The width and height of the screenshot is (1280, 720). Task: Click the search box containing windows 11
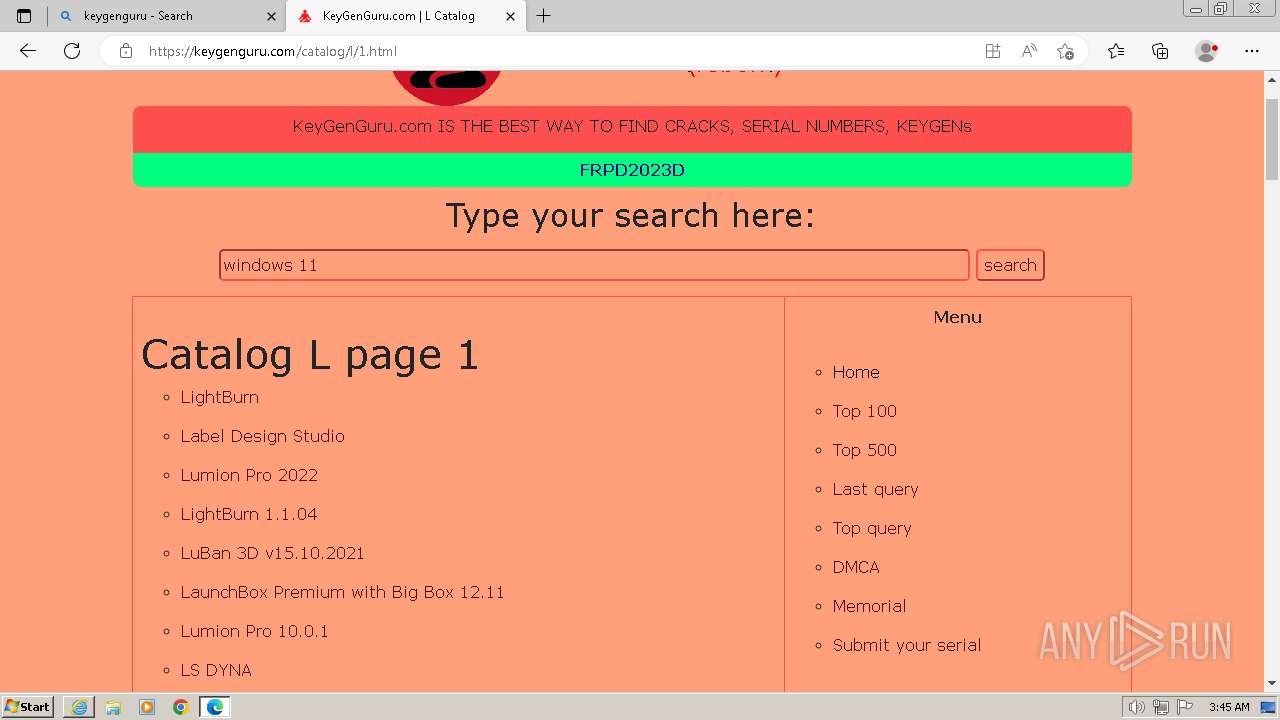tap(594, 265)
